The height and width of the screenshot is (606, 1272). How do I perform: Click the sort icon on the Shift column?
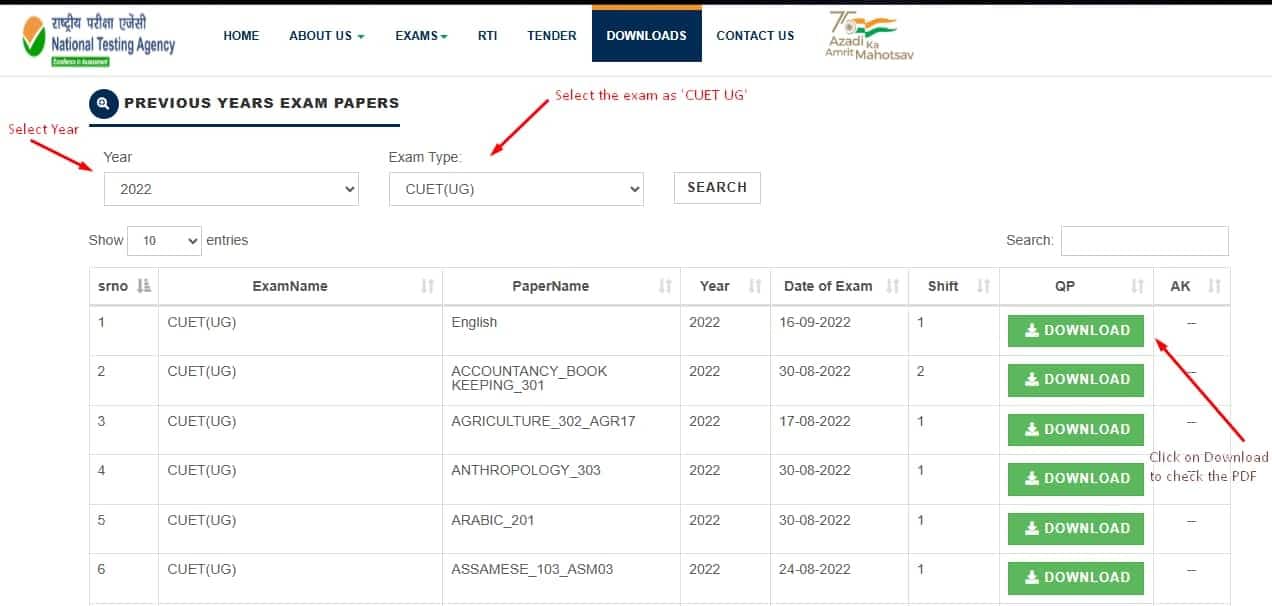click(x=984, y=286)
